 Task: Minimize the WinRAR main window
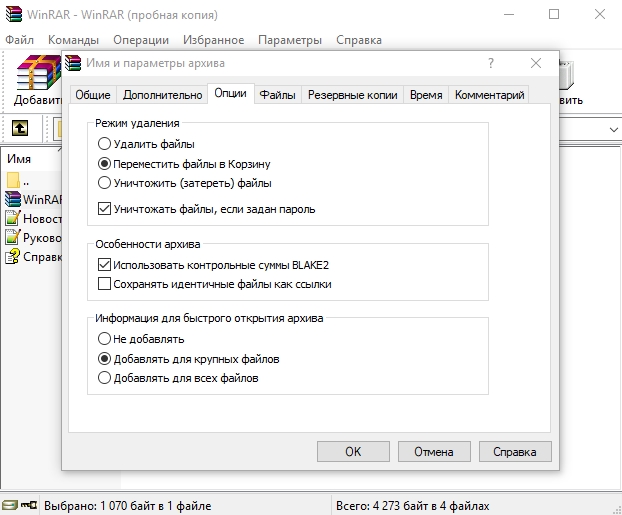(x=509, y=15)
